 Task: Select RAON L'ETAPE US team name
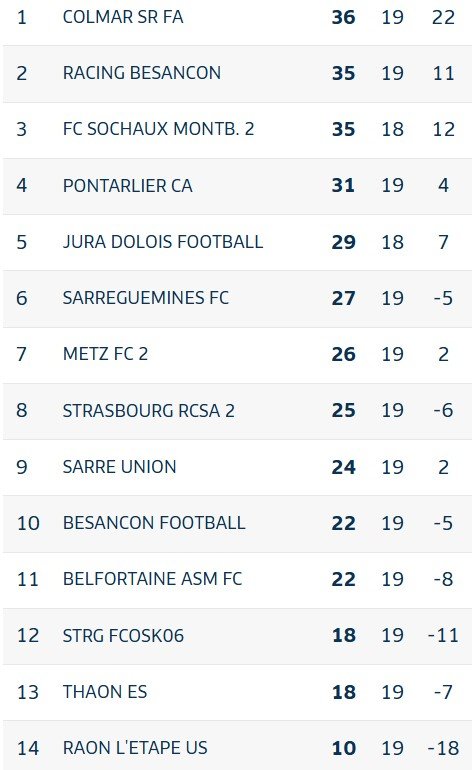coord(135,748)
